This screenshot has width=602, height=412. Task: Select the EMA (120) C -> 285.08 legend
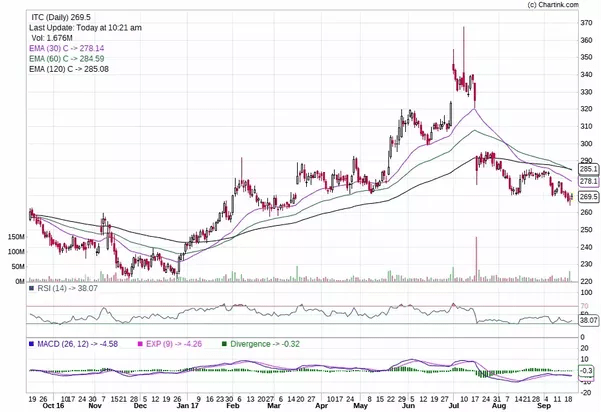pyautogui.click(x=69, y=69)
